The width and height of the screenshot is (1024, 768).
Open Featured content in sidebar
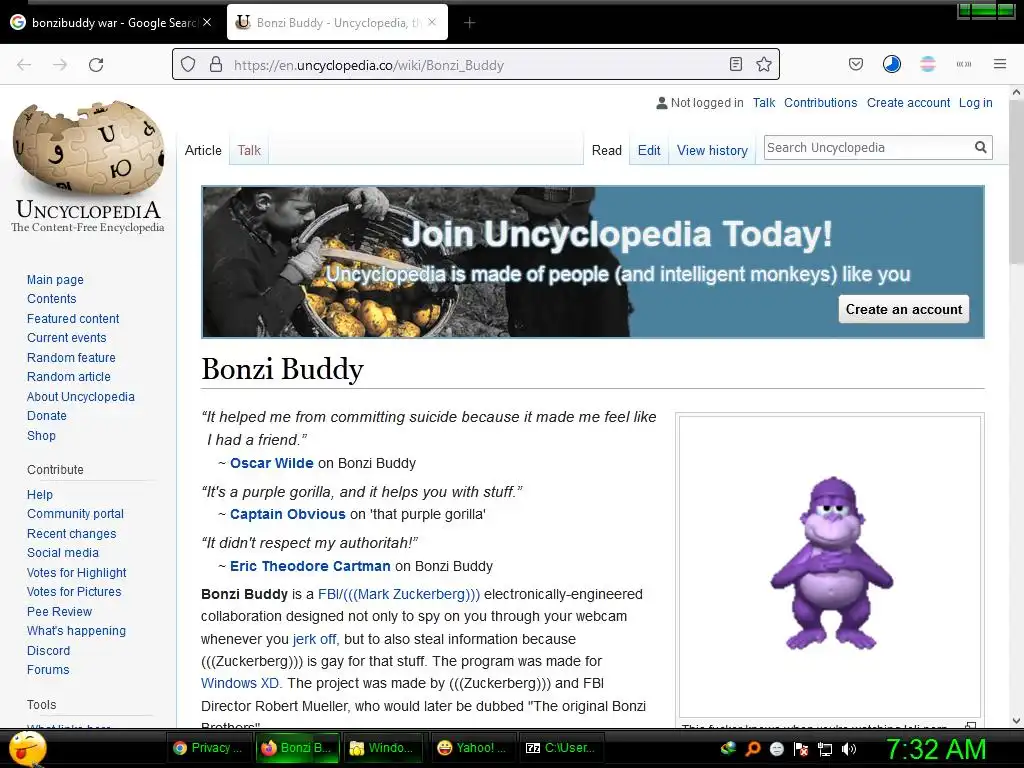point(72,319)
